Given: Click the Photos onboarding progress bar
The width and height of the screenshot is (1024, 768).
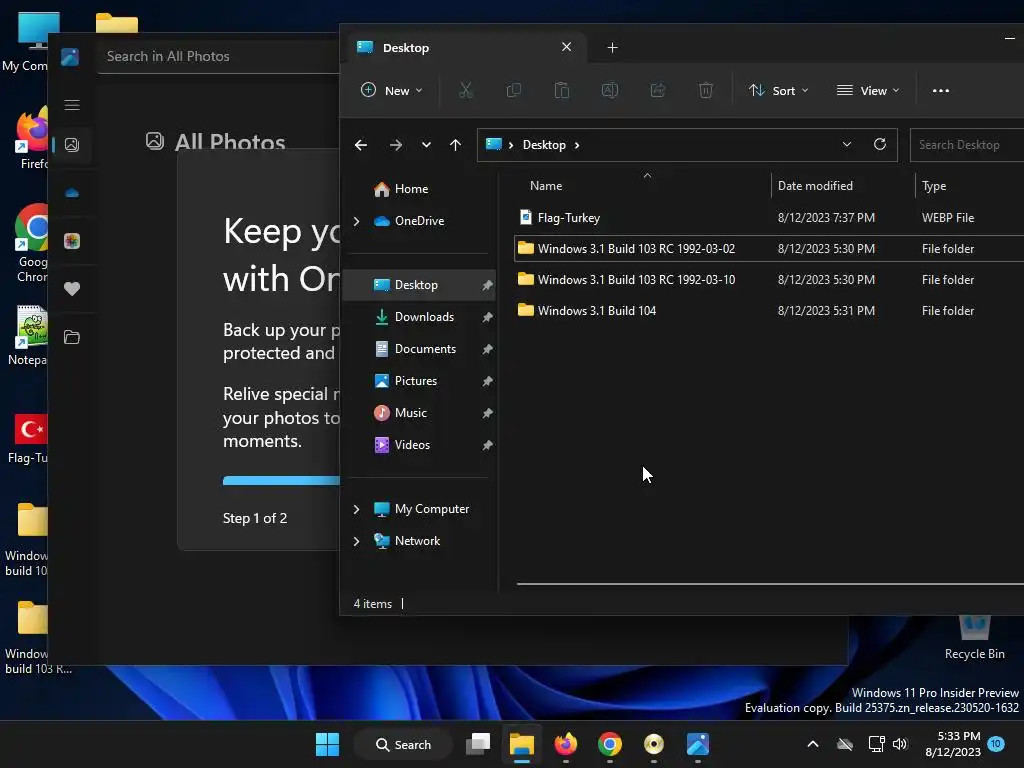Looking at the screenshot, I should (281, 481).
